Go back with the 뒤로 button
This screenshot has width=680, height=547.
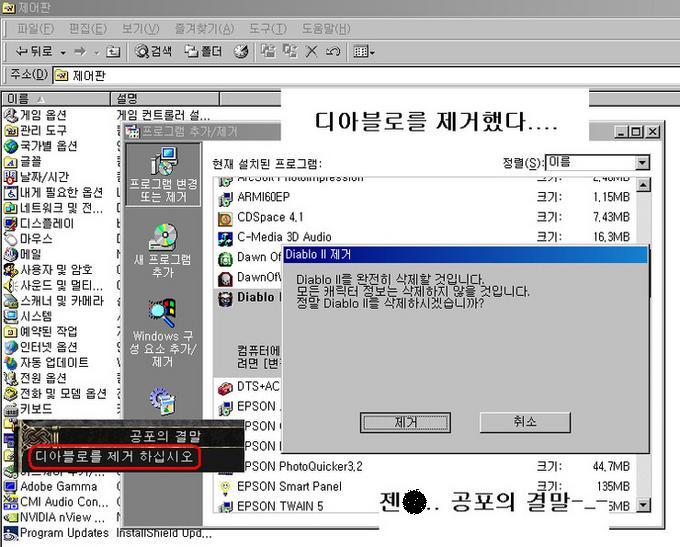point(34,52)
